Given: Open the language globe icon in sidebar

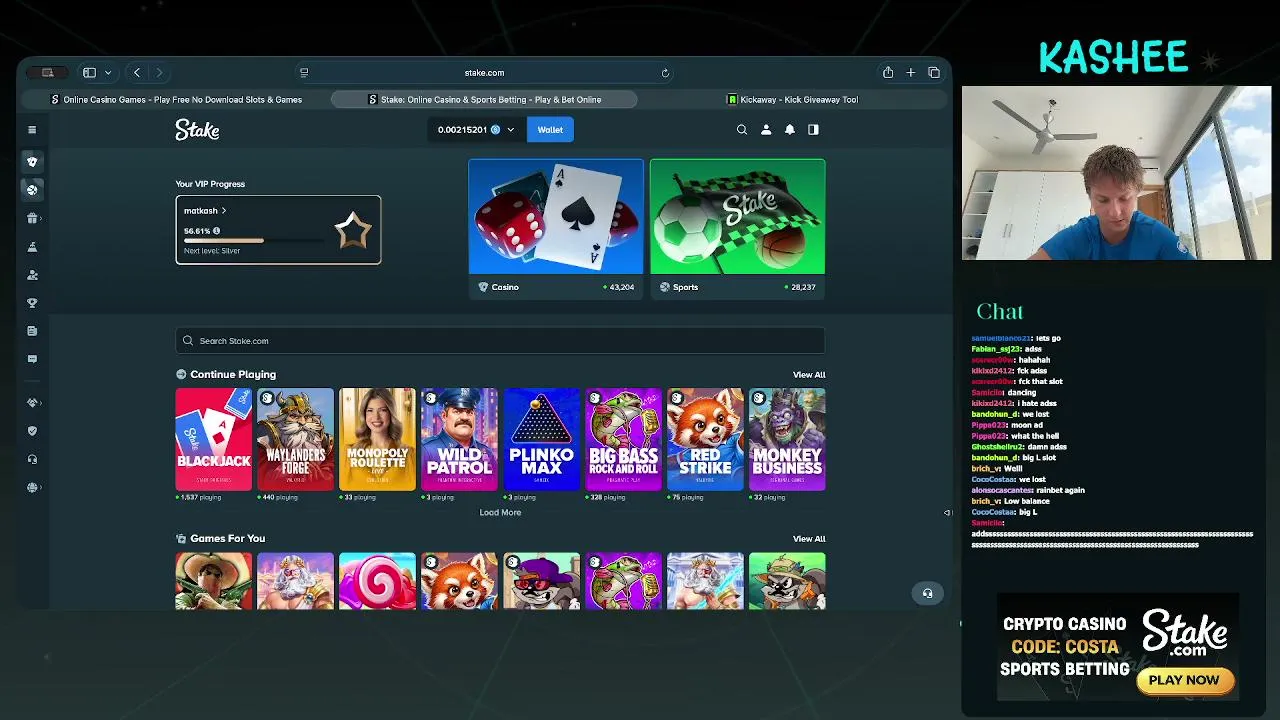Looking at the screenshot, I should 32,487.
